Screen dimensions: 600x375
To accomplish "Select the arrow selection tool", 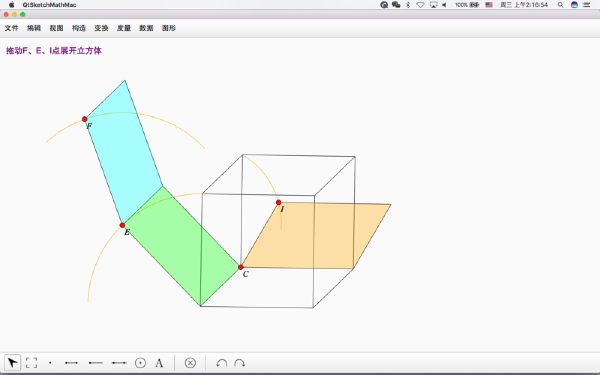I will coord(12,362).
